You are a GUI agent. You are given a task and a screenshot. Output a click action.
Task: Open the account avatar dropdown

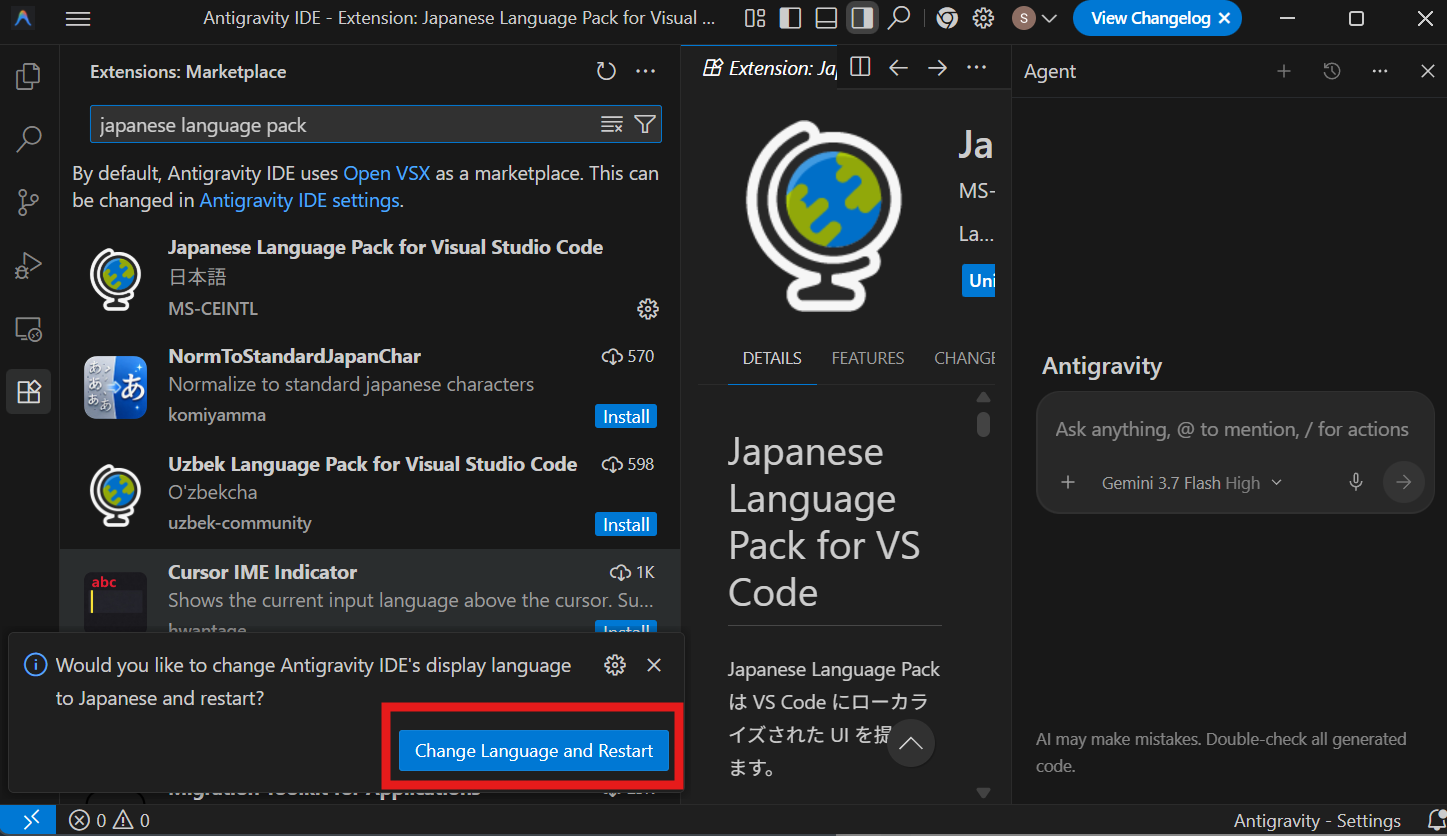click(x=1034, y=18)
